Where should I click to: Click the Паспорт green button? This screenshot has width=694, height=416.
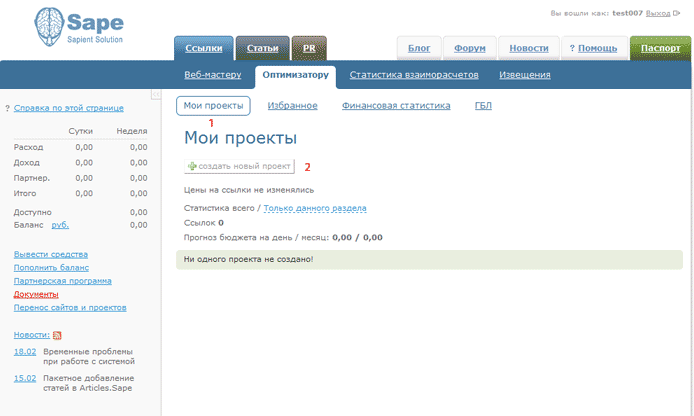660,48
